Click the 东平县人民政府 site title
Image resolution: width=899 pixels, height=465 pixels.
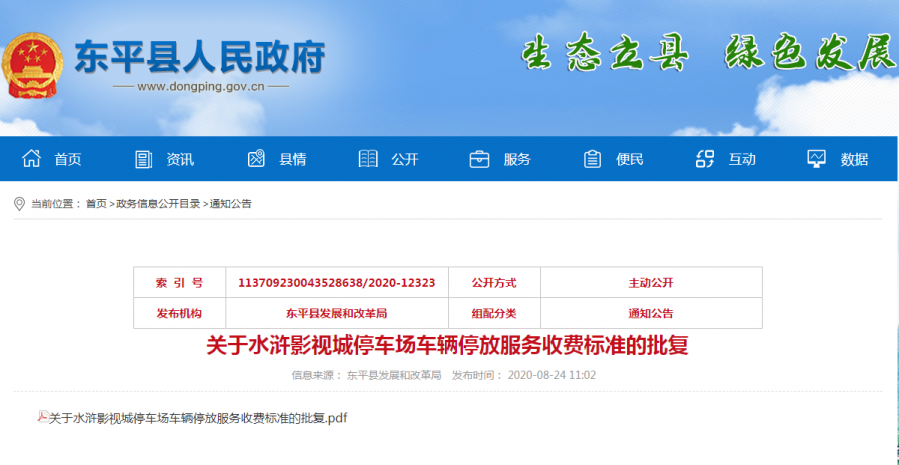coord(200,57)
